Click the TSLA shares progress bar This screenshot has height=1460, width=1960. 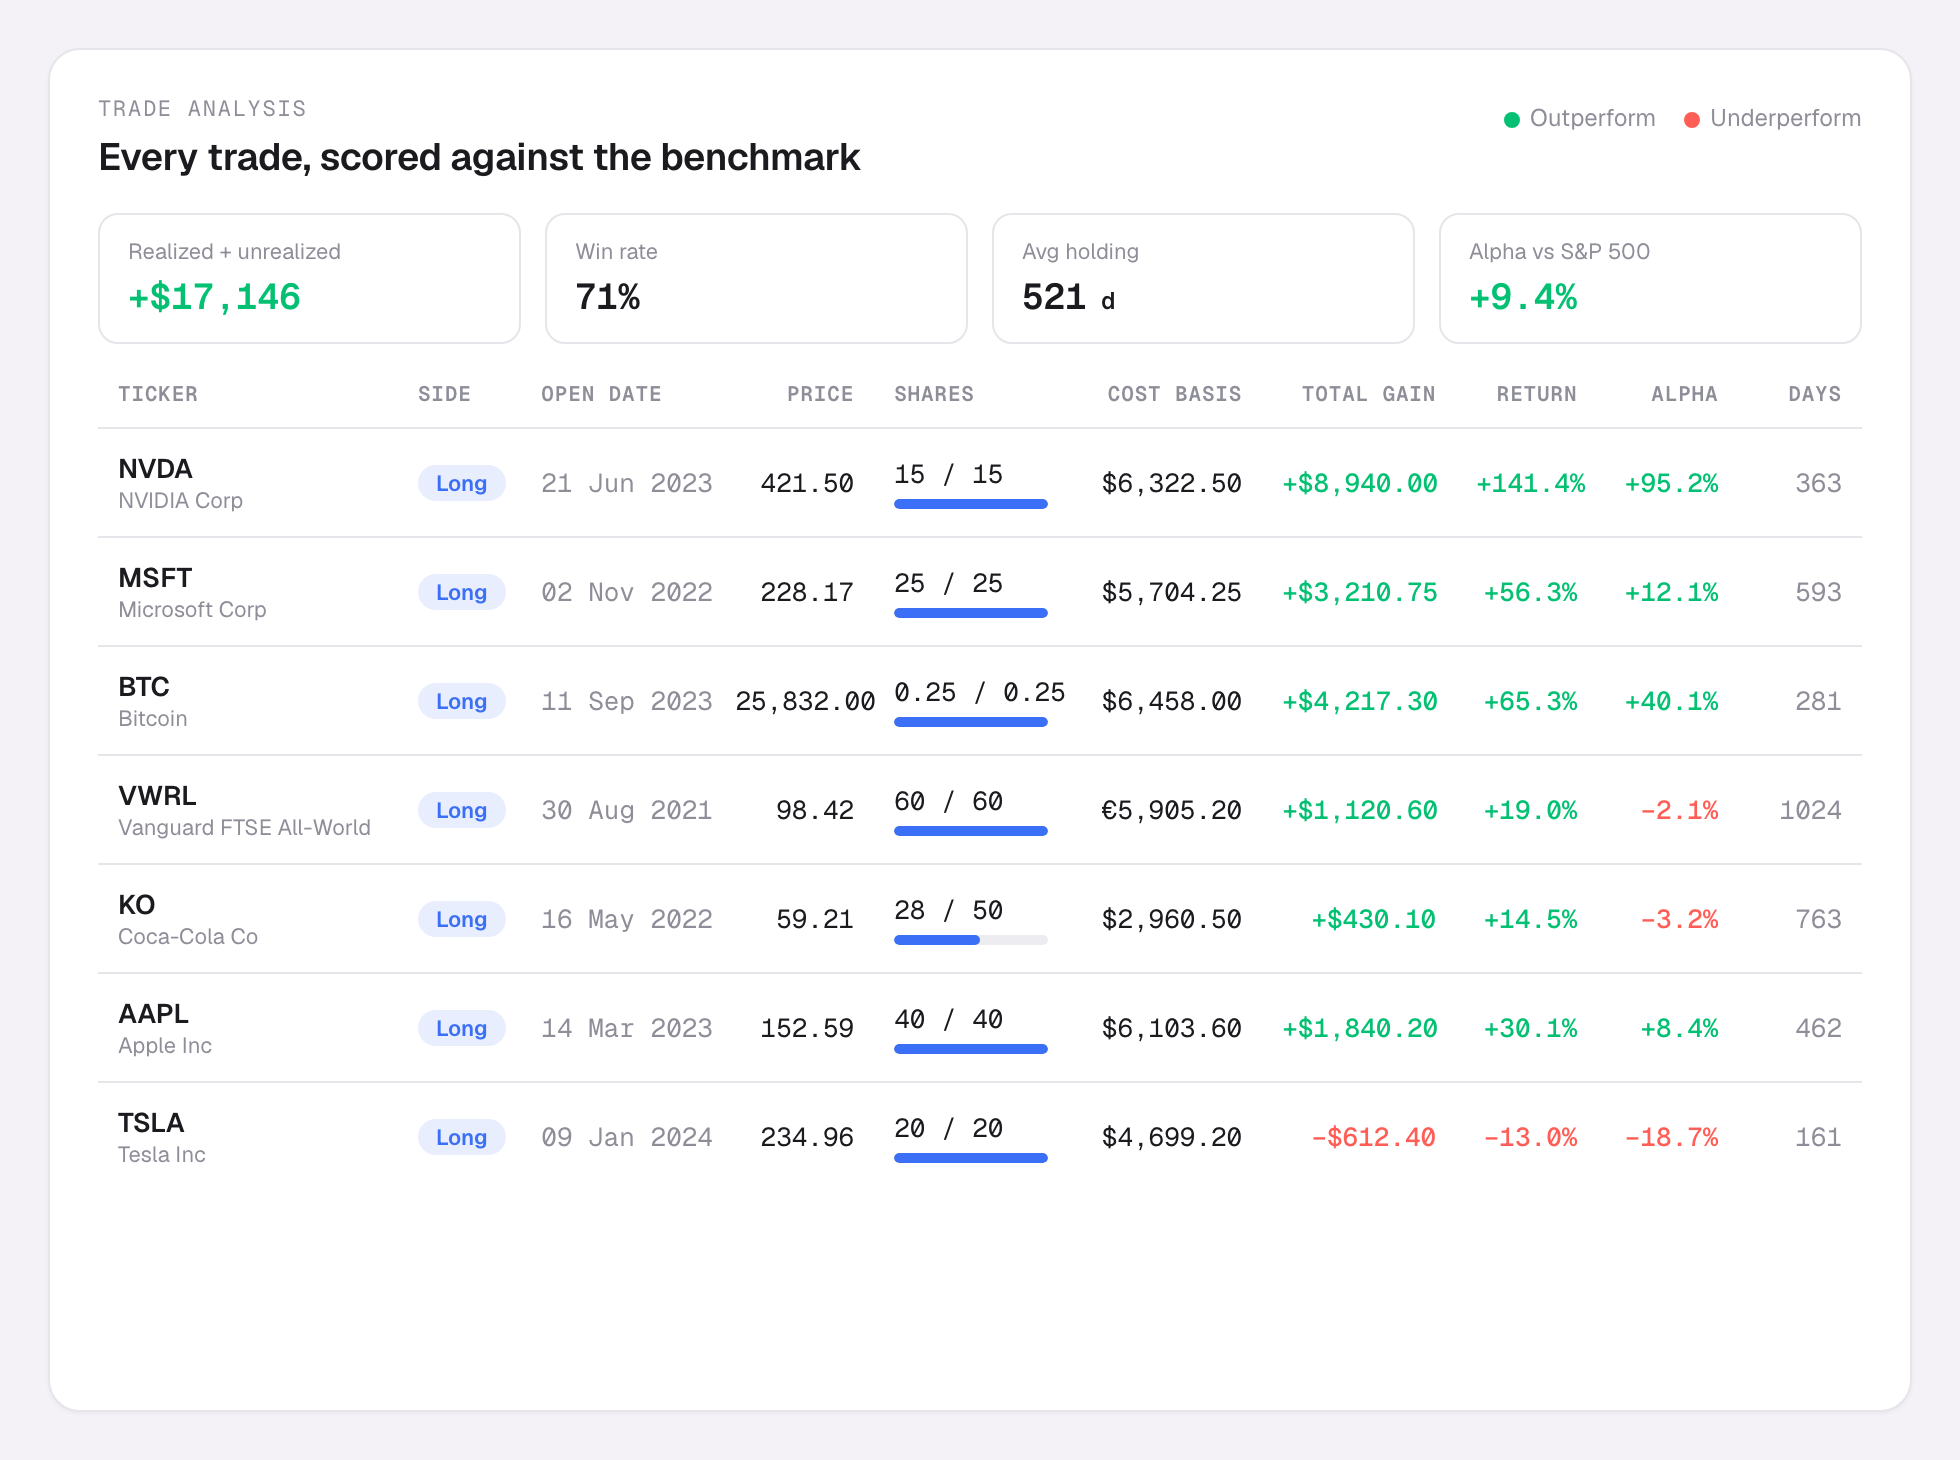click(x=971, y=1158)
